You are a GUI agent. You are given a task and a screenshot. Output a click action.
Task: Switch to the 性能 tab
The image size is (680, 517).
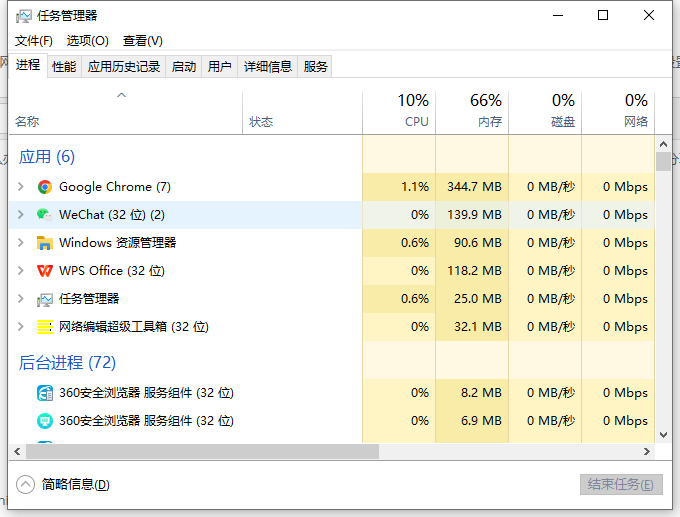[64, 67]
